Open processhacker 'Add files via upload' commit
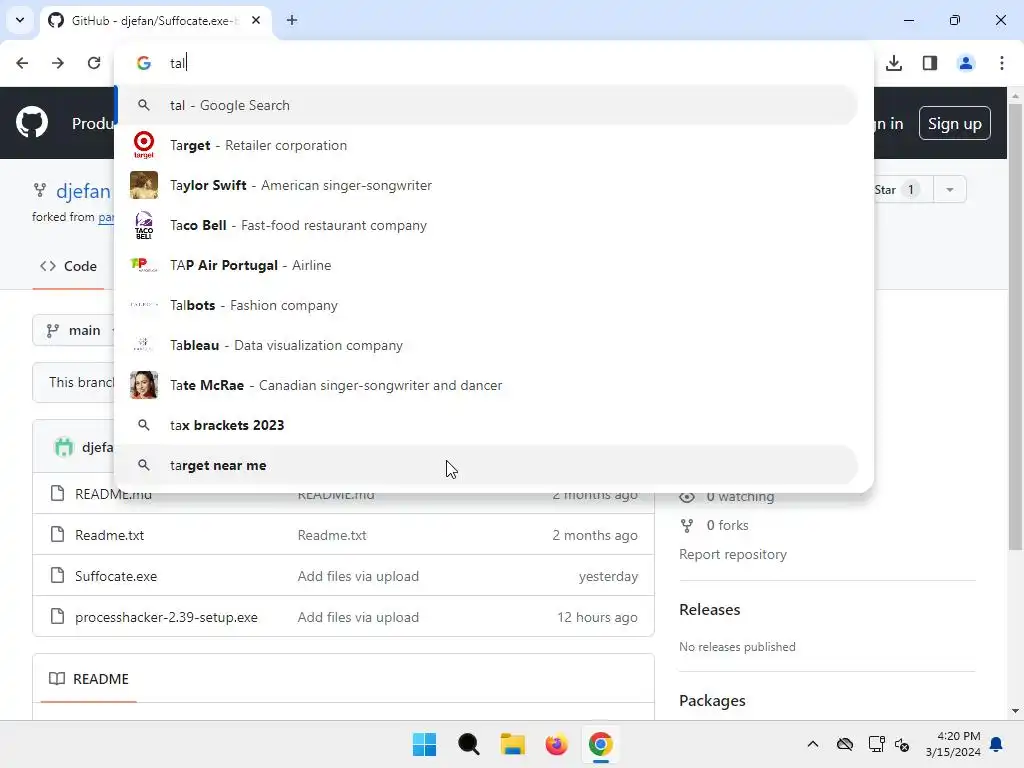 358,617
